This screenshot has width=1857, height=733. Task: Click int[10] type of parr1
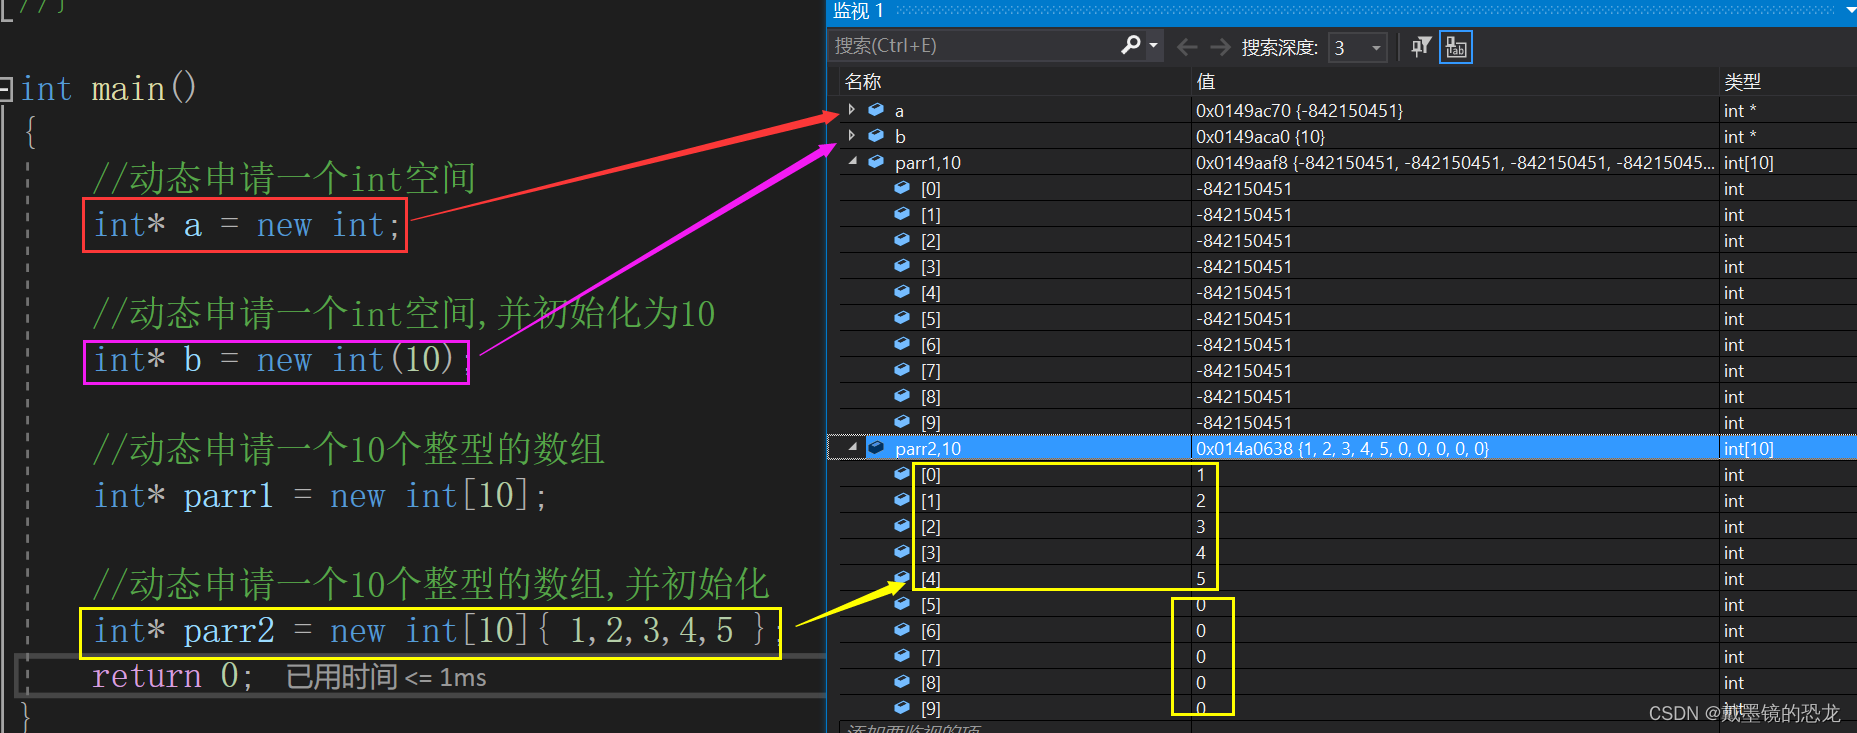[x=1748, y=162]
